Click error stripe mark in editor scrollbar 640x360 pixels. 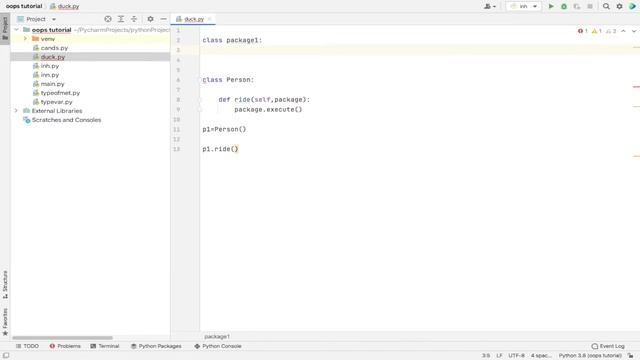pos(636,87)
